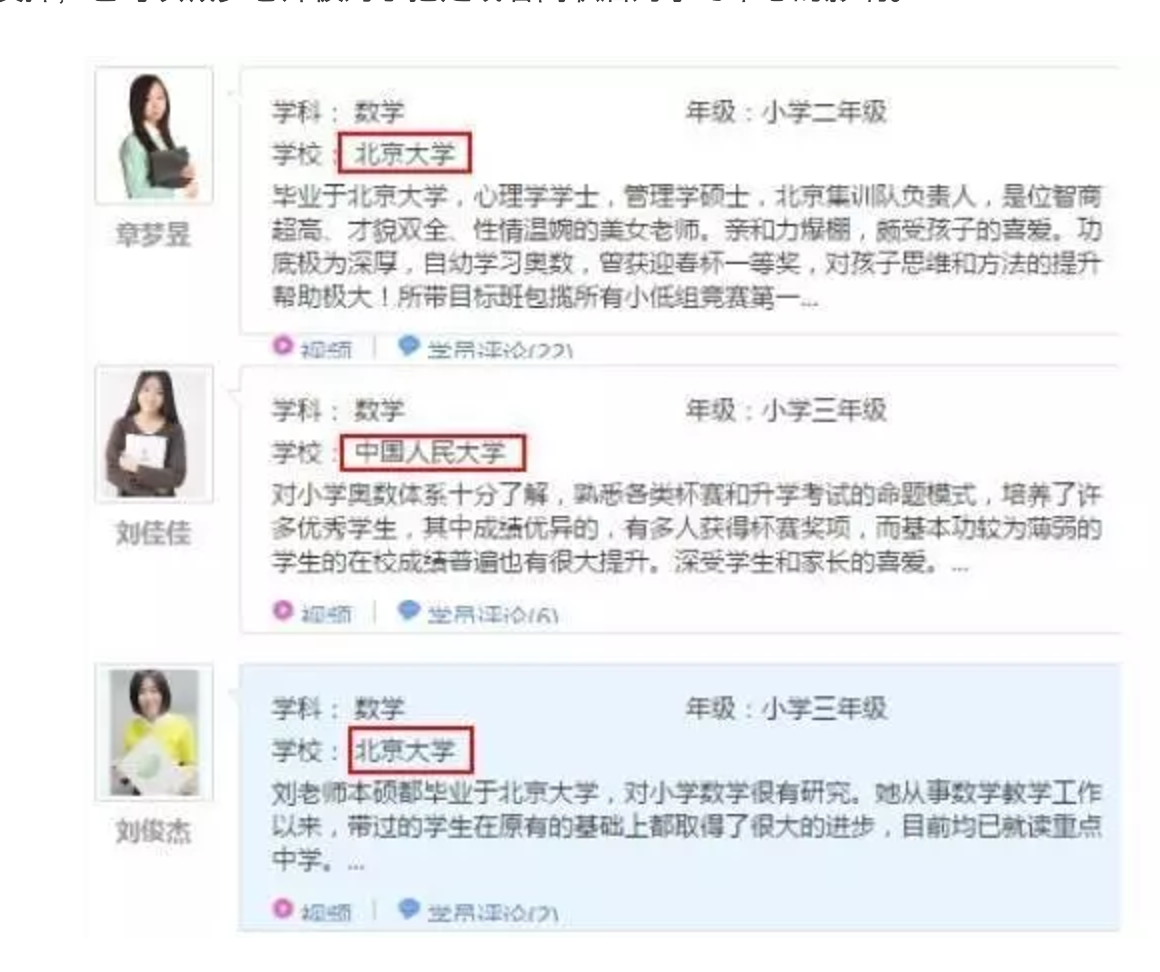
Task: Open student comments link for 刘佳佳
Action: pyautogui.click(x=492, y=614)
